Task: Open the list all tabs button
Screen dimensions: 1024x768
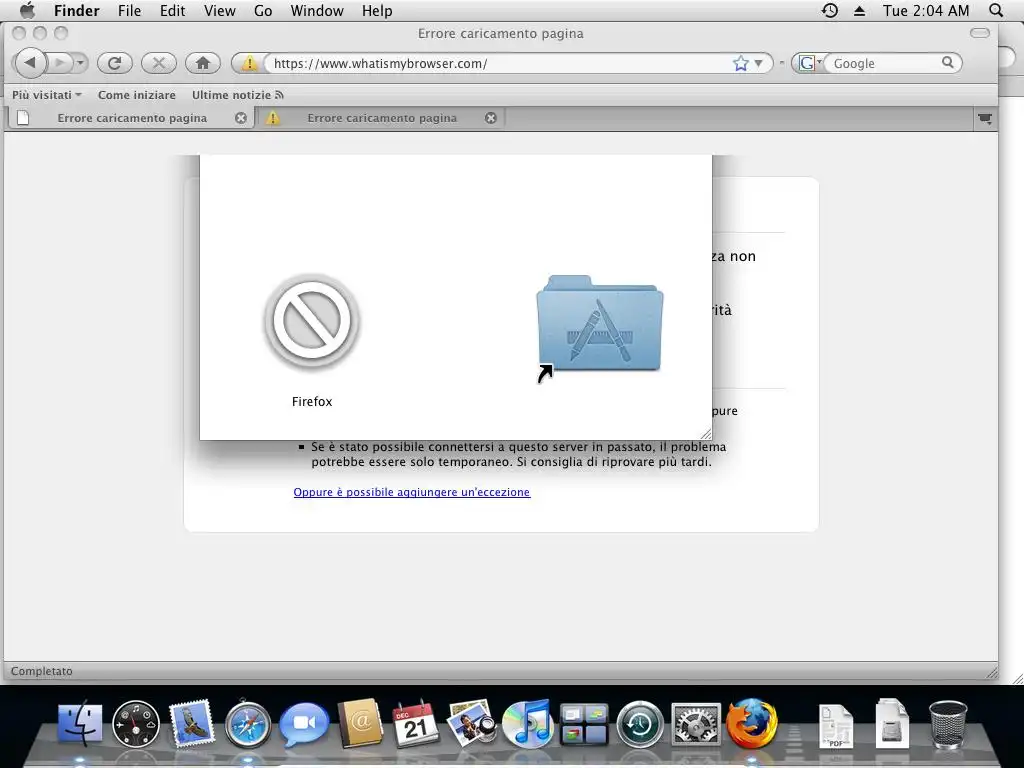Action: (x=985, y=118)
